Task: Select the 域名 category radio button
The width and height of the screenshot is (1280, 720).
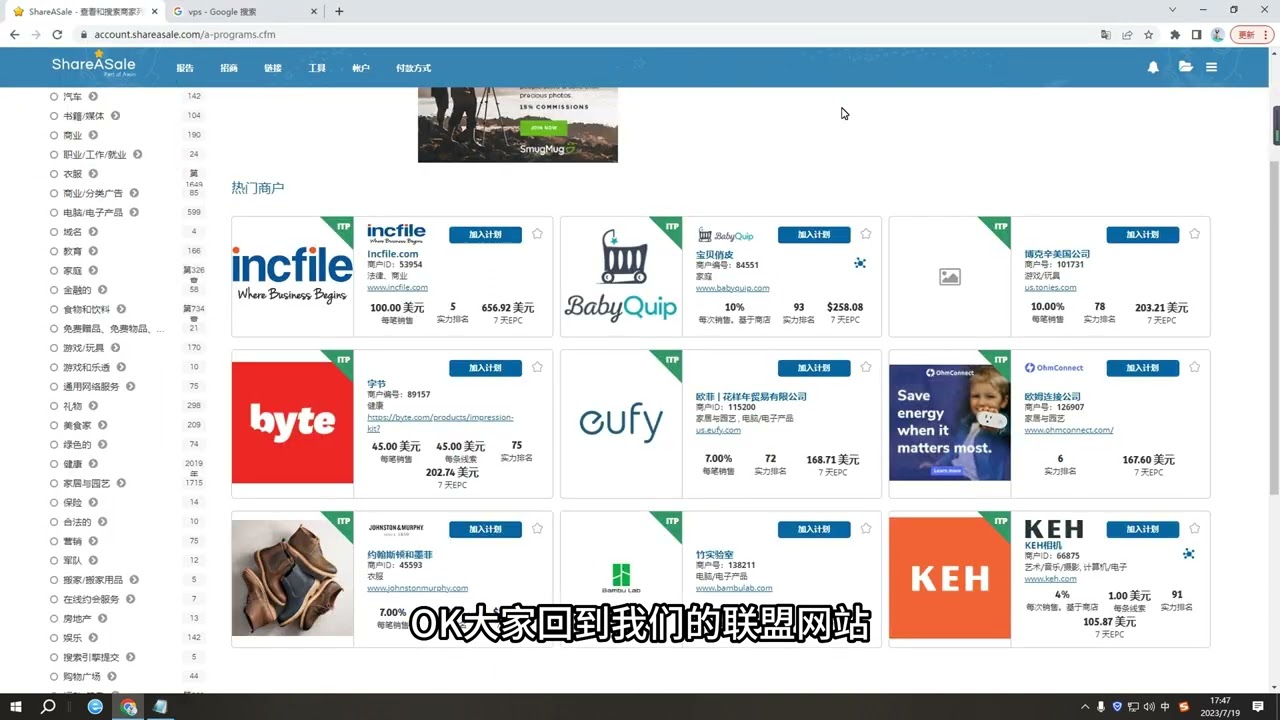Action: (x=54, y=232)
